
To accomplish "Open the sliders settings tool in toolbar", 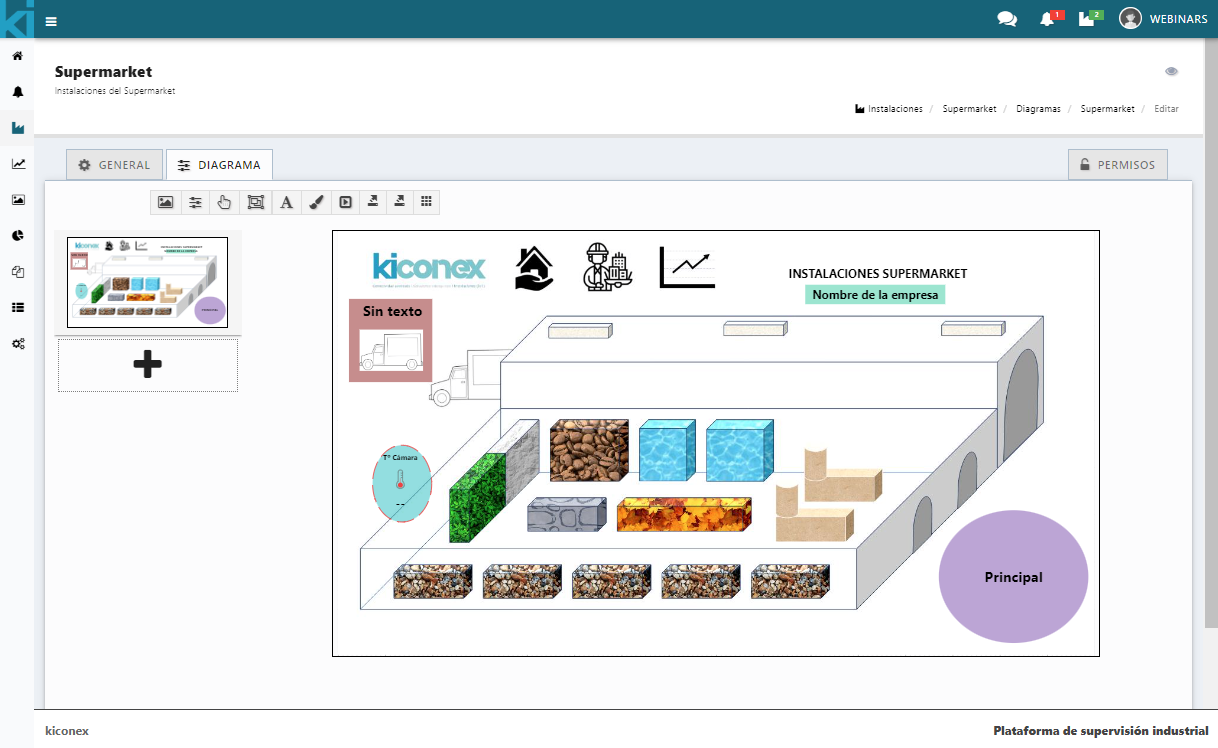I will click(195, 202).
